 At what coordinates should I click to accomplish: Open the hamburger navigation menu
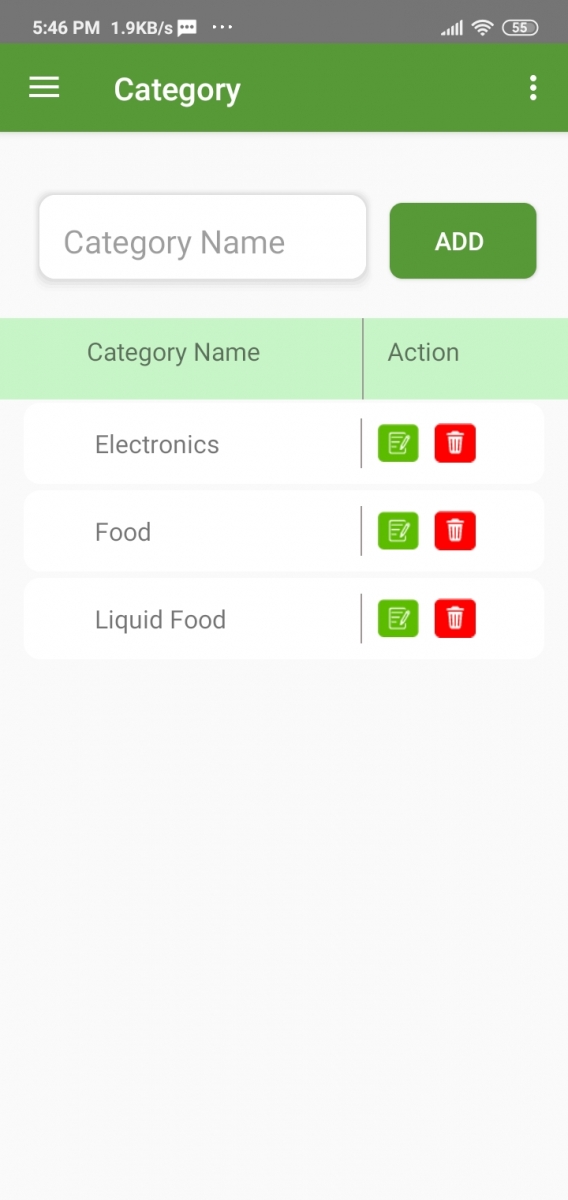44,88
